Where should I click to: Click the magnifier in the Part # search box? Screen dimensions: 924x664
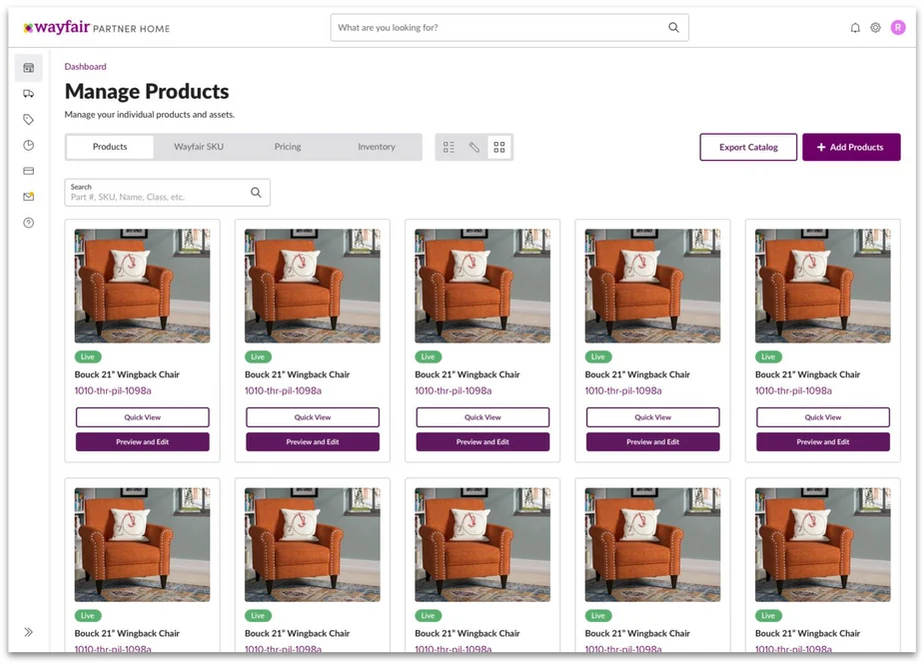click(x=256, y=193)
